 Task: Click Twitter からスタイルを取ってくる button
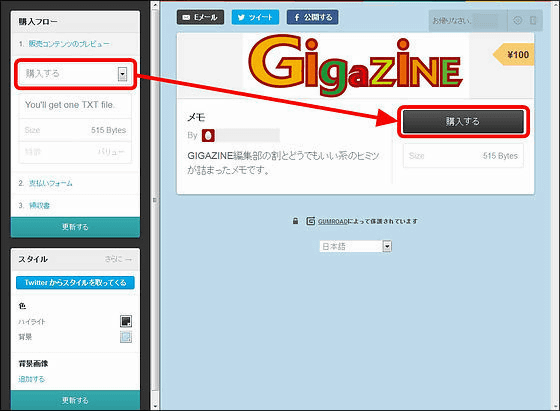pos(75,282)
